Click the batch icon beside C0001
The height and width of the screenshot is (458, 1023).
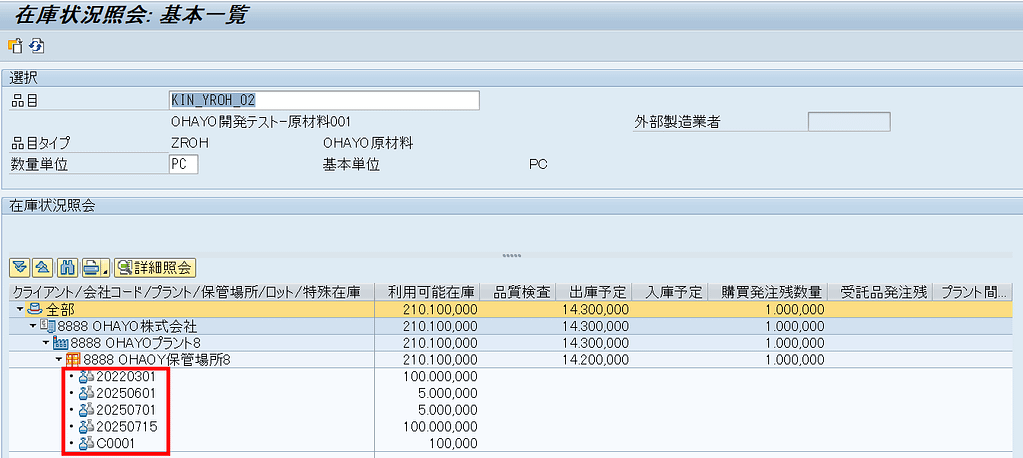pyautogui.click(x=86, y=443)
